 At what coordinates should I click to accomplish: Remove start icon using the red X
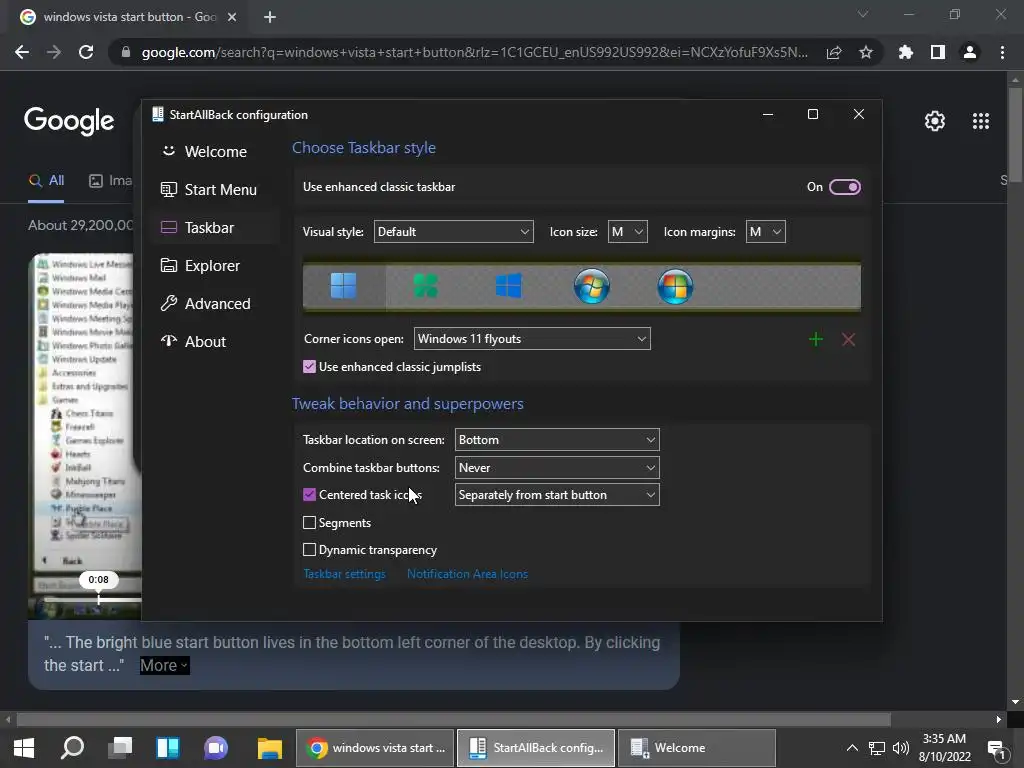(x=848, y=340)
